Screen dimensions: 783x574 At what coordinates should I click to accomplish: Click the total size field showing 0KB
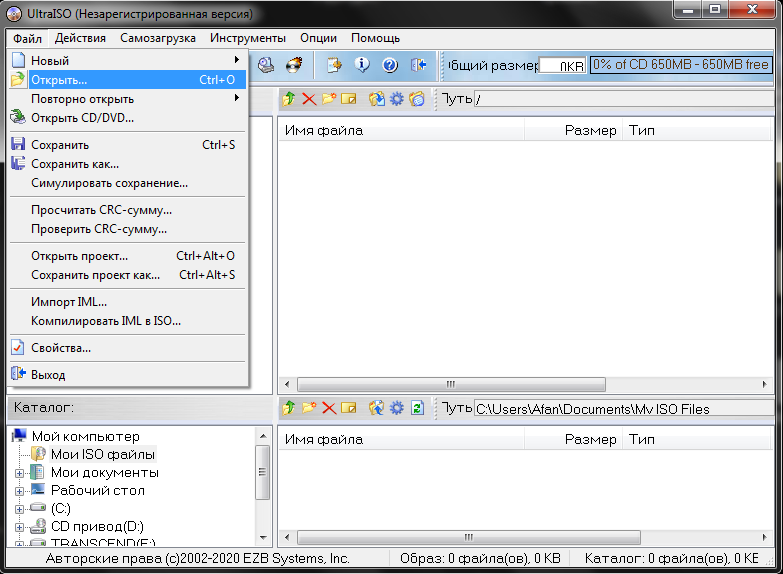(562, 65)
